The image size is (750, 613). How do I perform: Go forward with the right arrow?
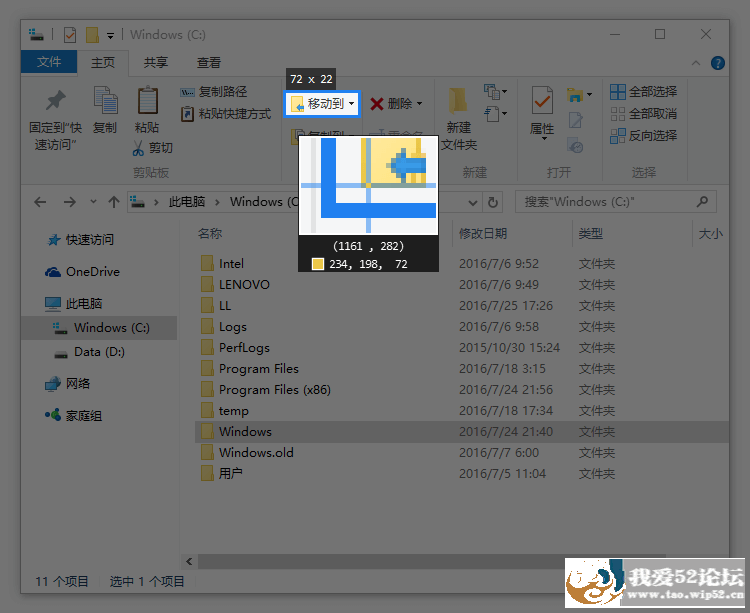tap(70, 202)
